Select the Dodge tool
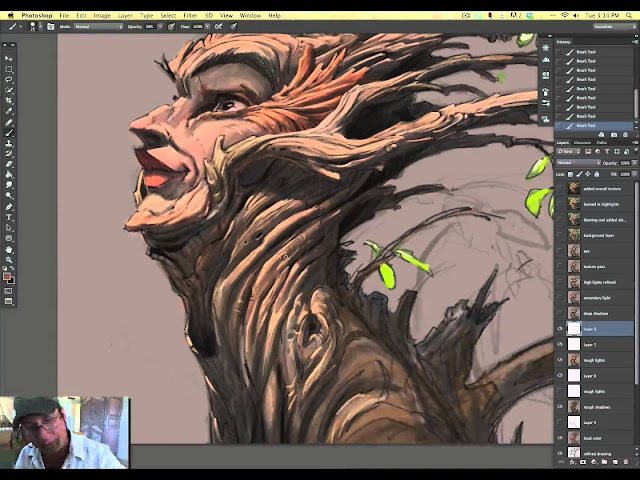The width and height of the screenshot is (640, 480). (9, 196)
